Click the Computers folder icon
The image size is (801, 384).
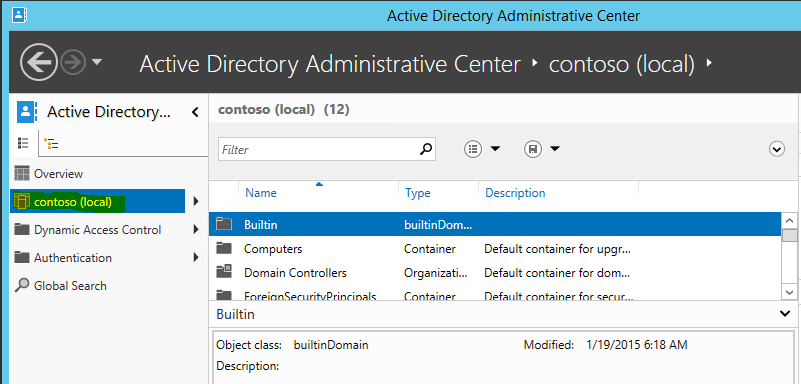click(224, 248)
